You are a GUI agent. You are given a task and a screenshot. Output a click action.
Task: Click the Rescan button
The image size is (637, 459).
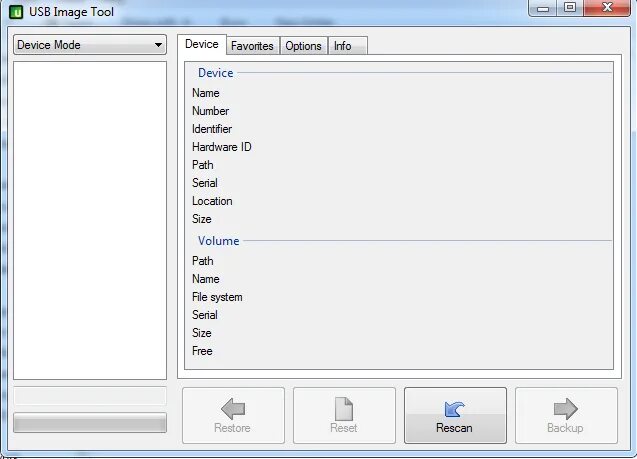[x=455, y=415]
